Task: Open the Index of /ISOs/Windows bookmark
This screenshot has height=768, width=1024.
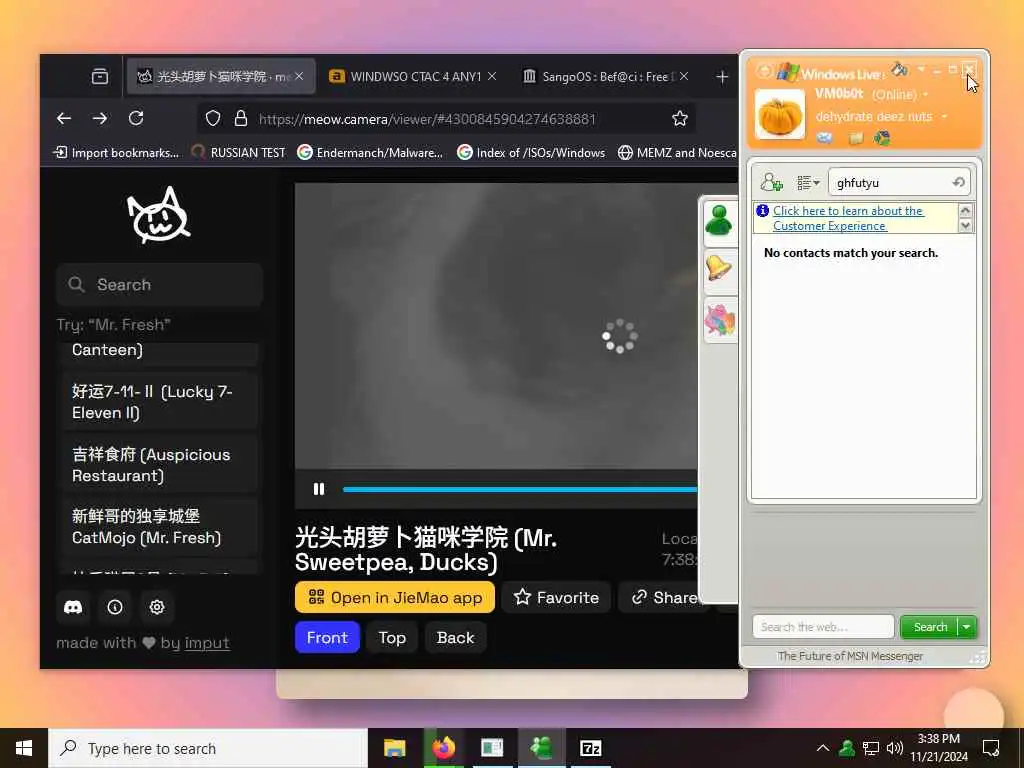Action: click(531, 153)
